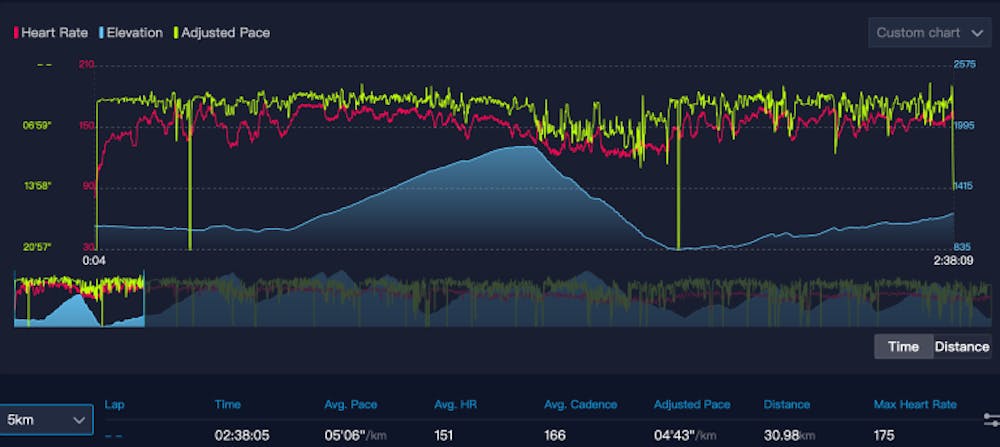Open table column settings sliders icon
Viewport: 1000px width, 447px height.
click(990, 420)
